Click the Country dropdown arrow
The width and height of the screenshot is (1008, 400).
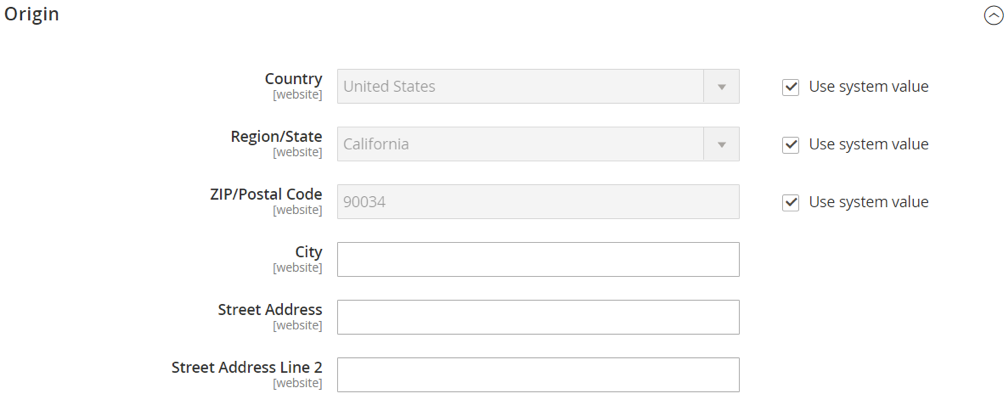pos(721,87)
